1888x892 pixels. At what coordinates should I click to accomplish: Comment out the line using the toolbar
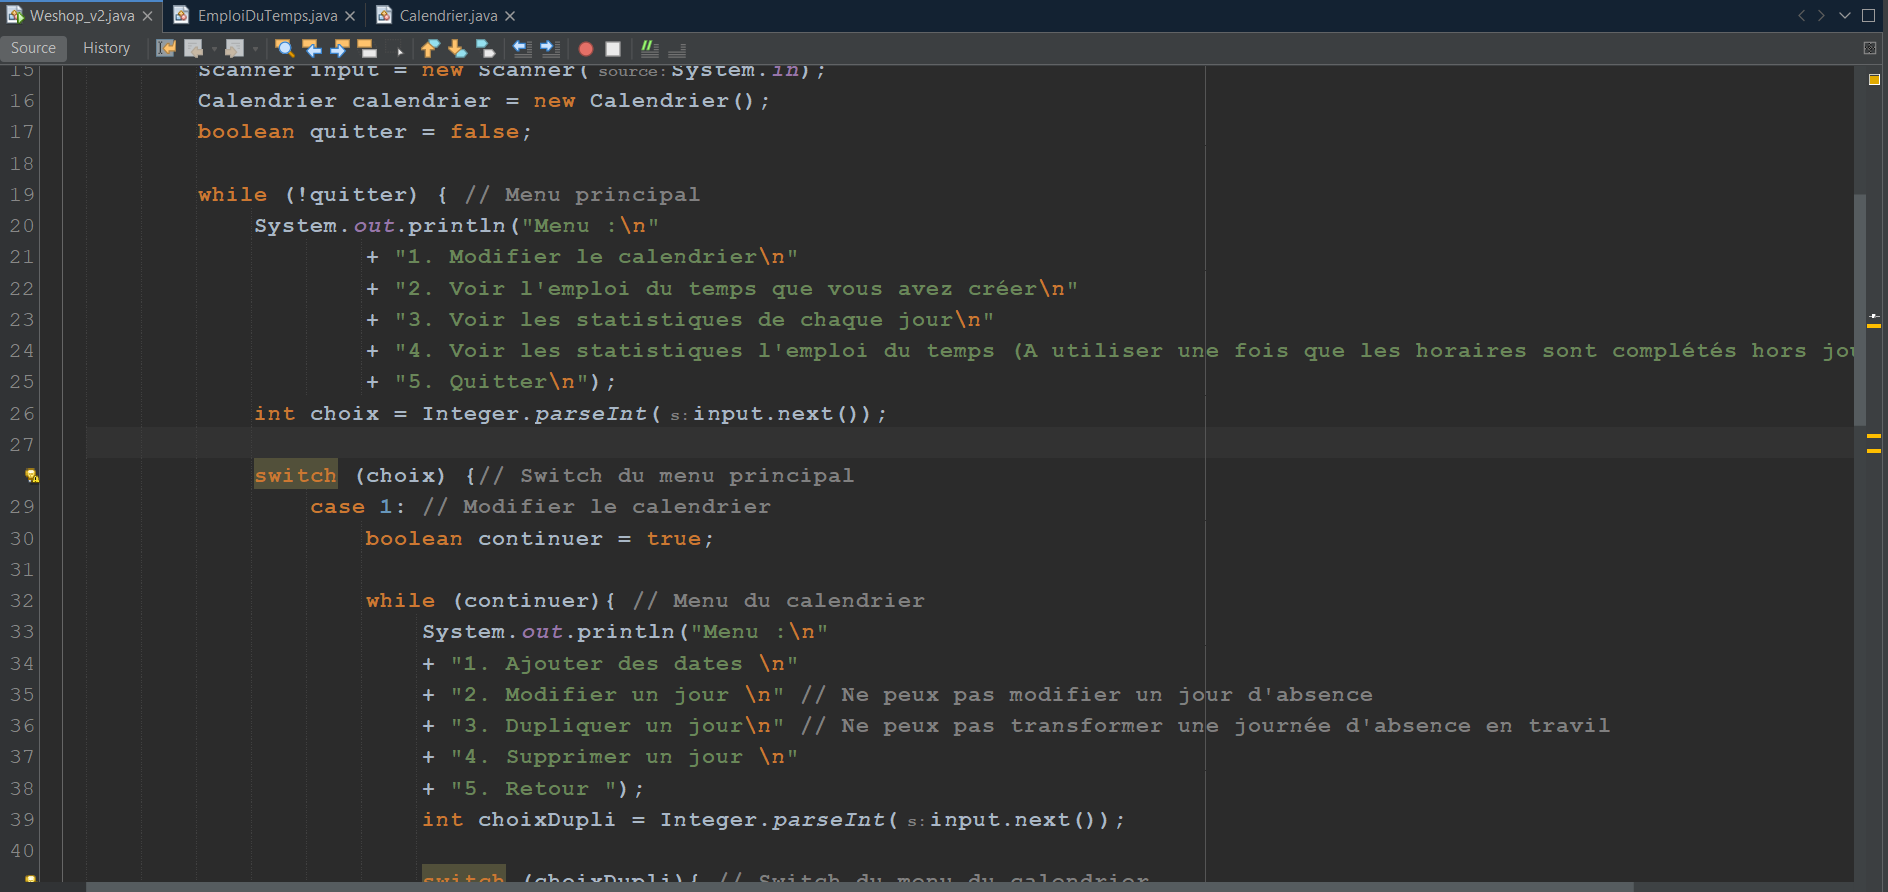pos(649,48)
